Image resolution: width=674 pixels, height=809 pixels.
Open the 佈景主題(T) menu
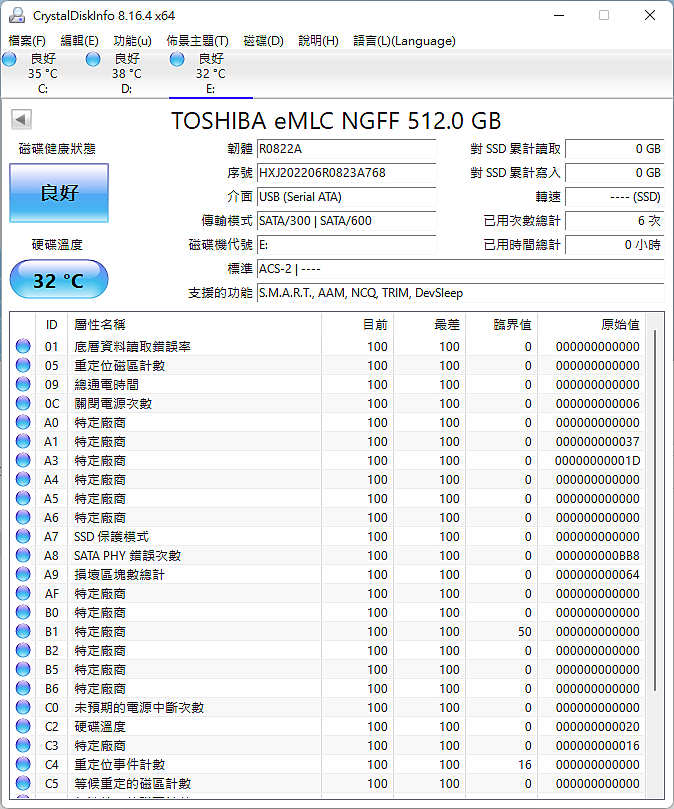tap(198, 41)
